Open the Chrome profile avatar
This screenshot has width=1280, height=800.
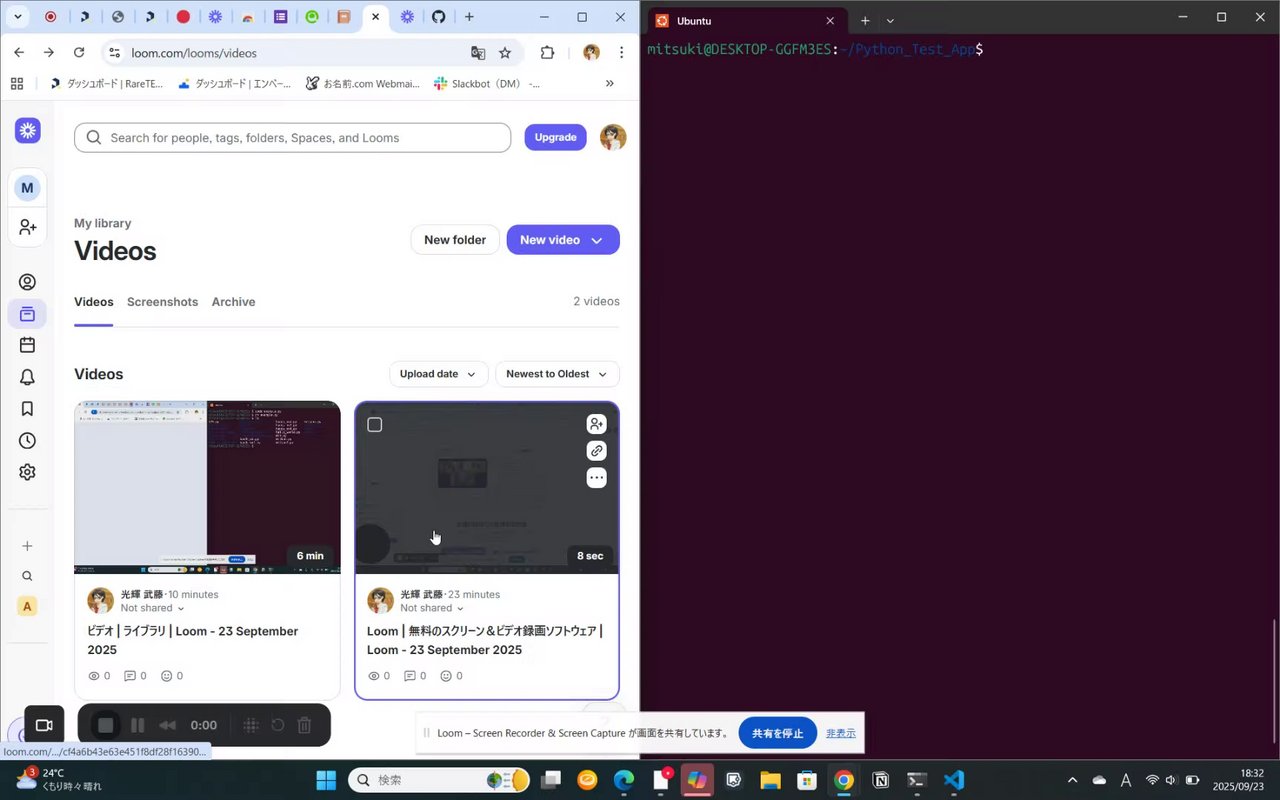coord(591,53)
